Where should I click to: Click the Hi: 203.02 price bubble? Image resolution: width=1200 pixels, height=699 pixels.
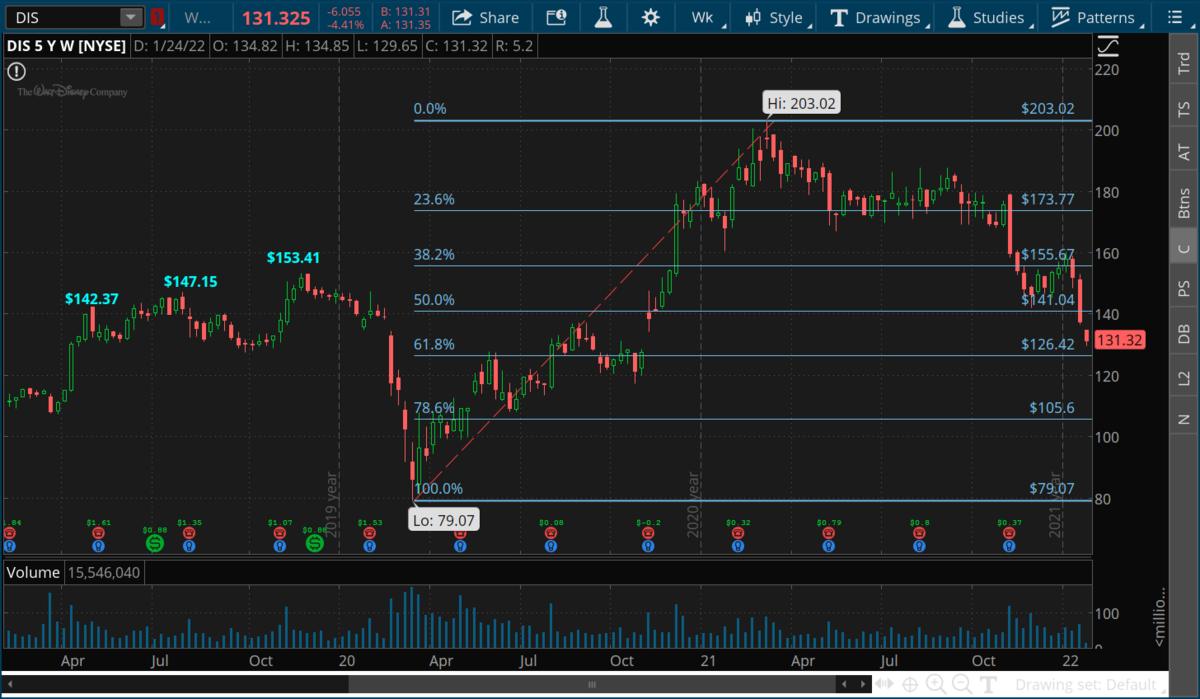point(800,103)
